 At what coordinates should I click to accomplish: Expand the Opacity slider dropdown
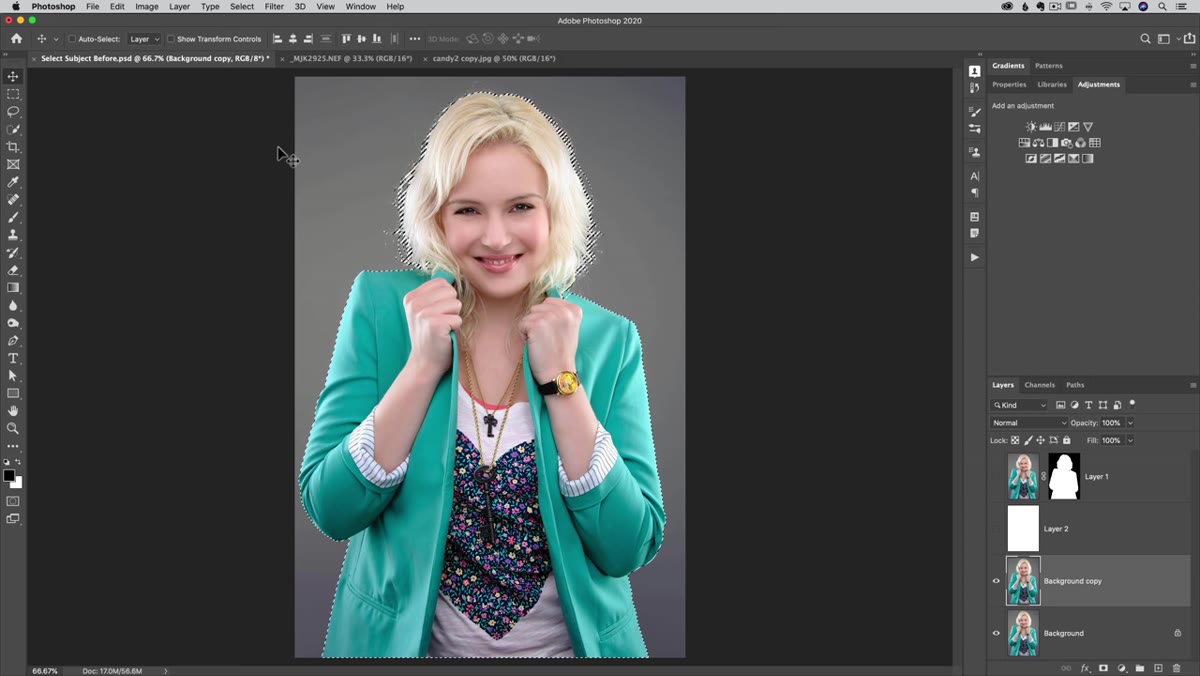[1131, 423]
